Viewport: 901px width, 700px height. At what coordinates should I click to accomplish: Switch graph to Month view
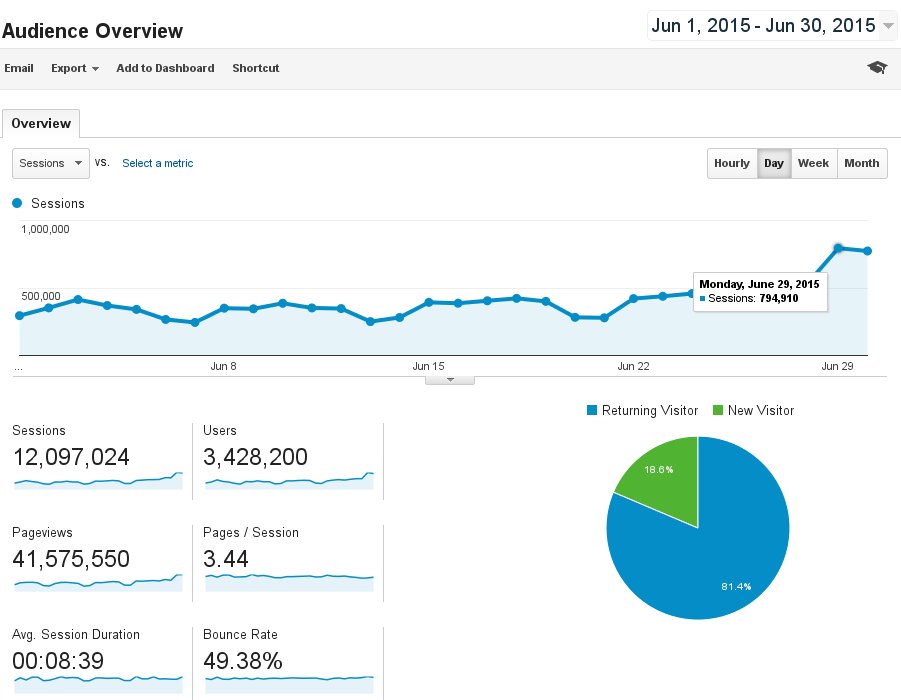click(862, 163)
